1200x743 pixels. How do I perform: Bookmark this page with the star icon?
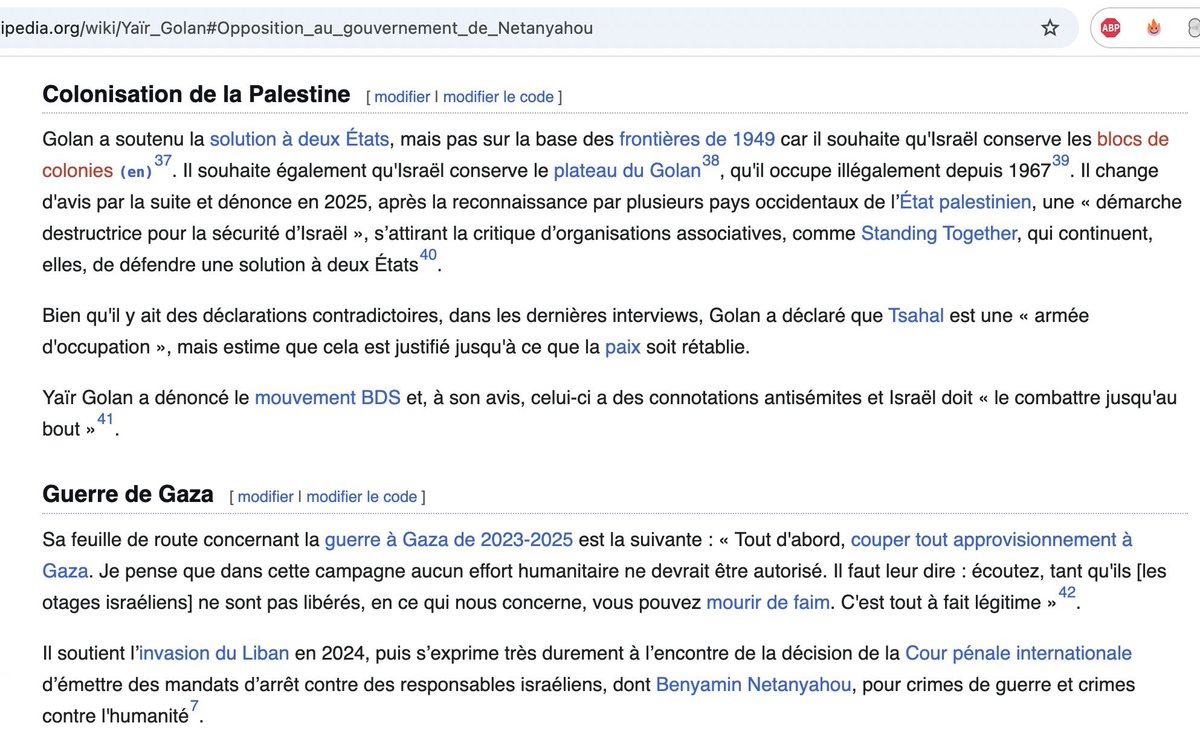tap(1049, 28)
